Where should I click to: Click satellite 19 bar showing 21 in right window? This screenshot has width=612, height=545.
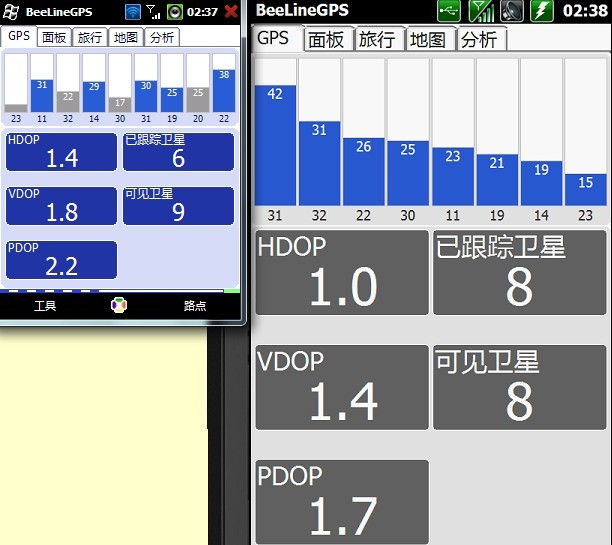(x=497, y=180)
